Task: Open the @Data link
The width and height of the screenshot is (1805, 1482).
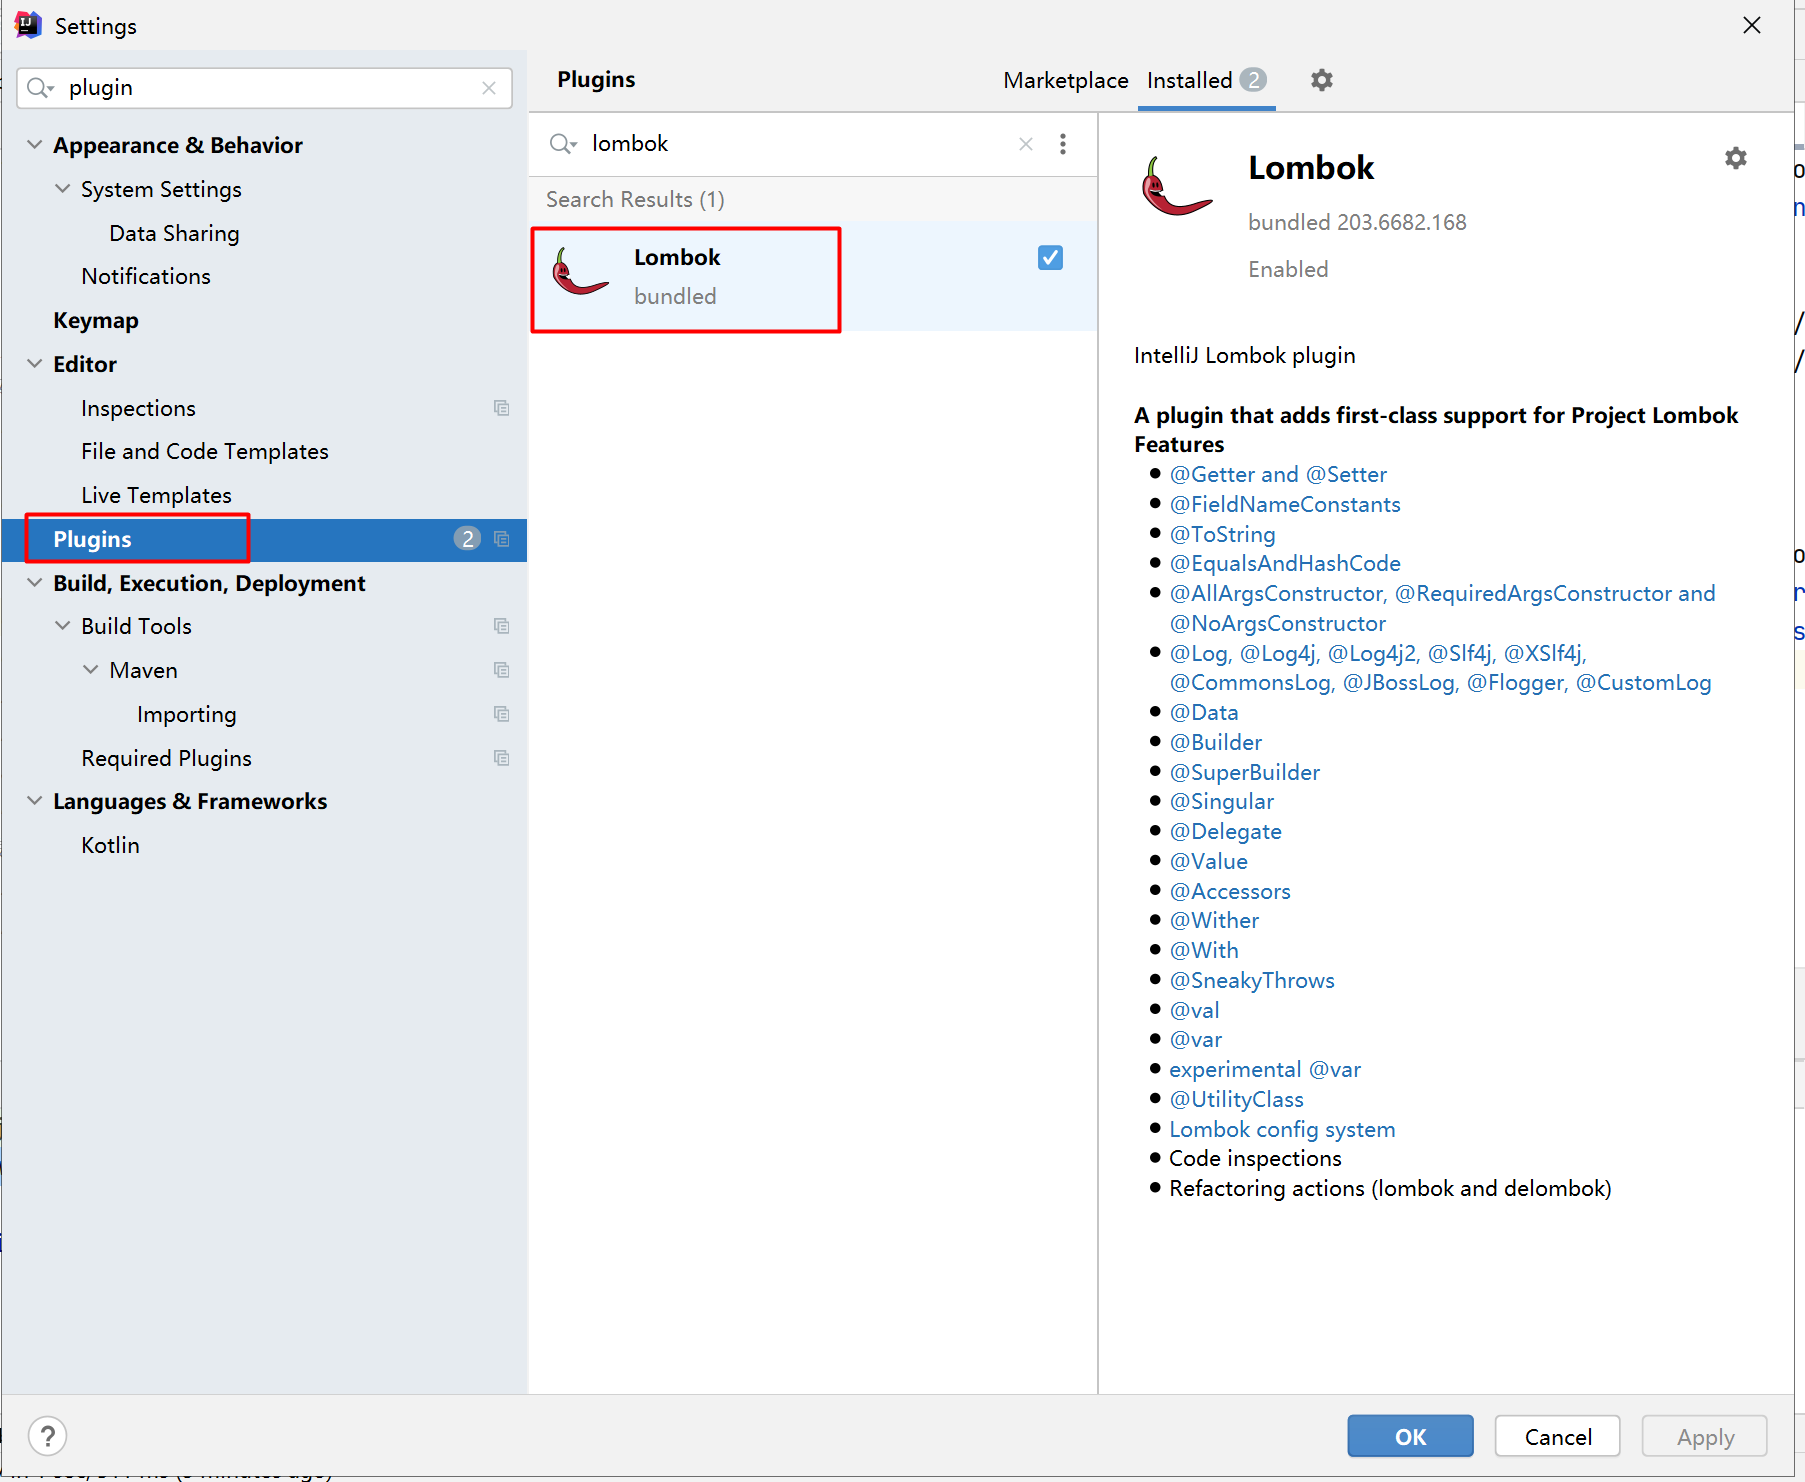Action: [1204, 712]
